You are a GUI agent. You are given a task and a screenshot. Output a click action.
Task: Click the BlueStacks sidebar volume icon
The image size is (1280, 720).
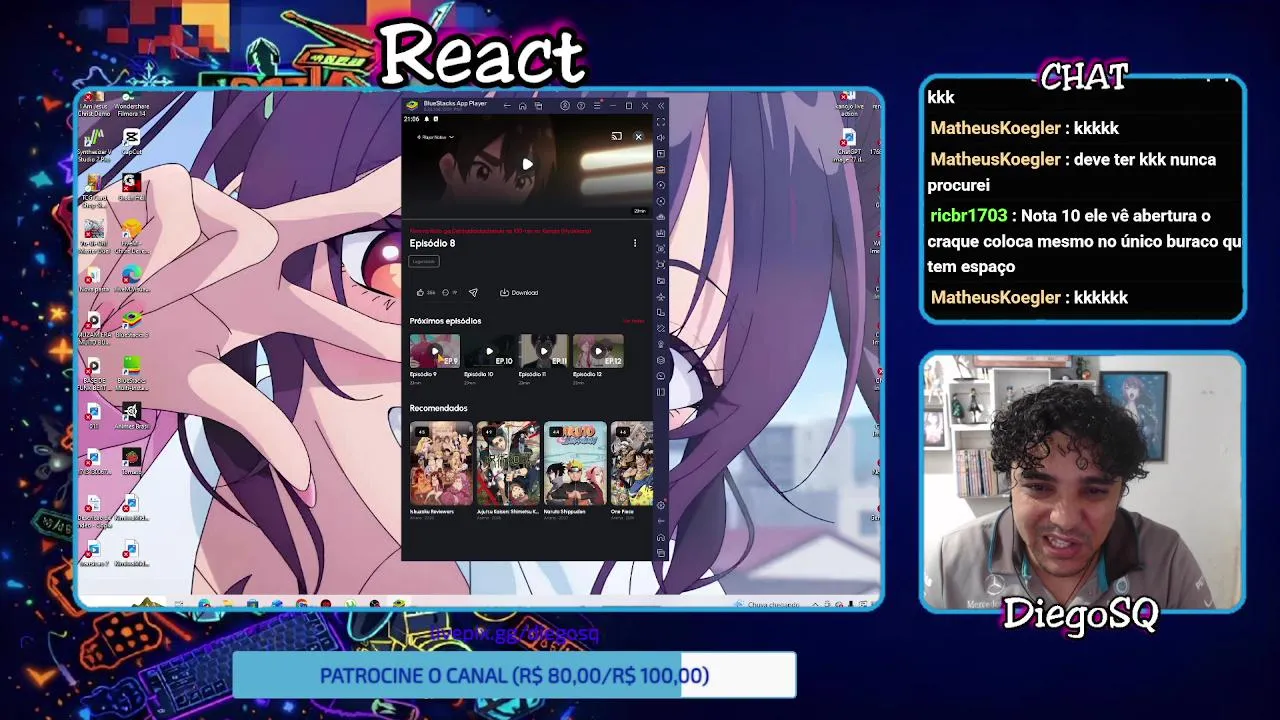pos(661,138)
